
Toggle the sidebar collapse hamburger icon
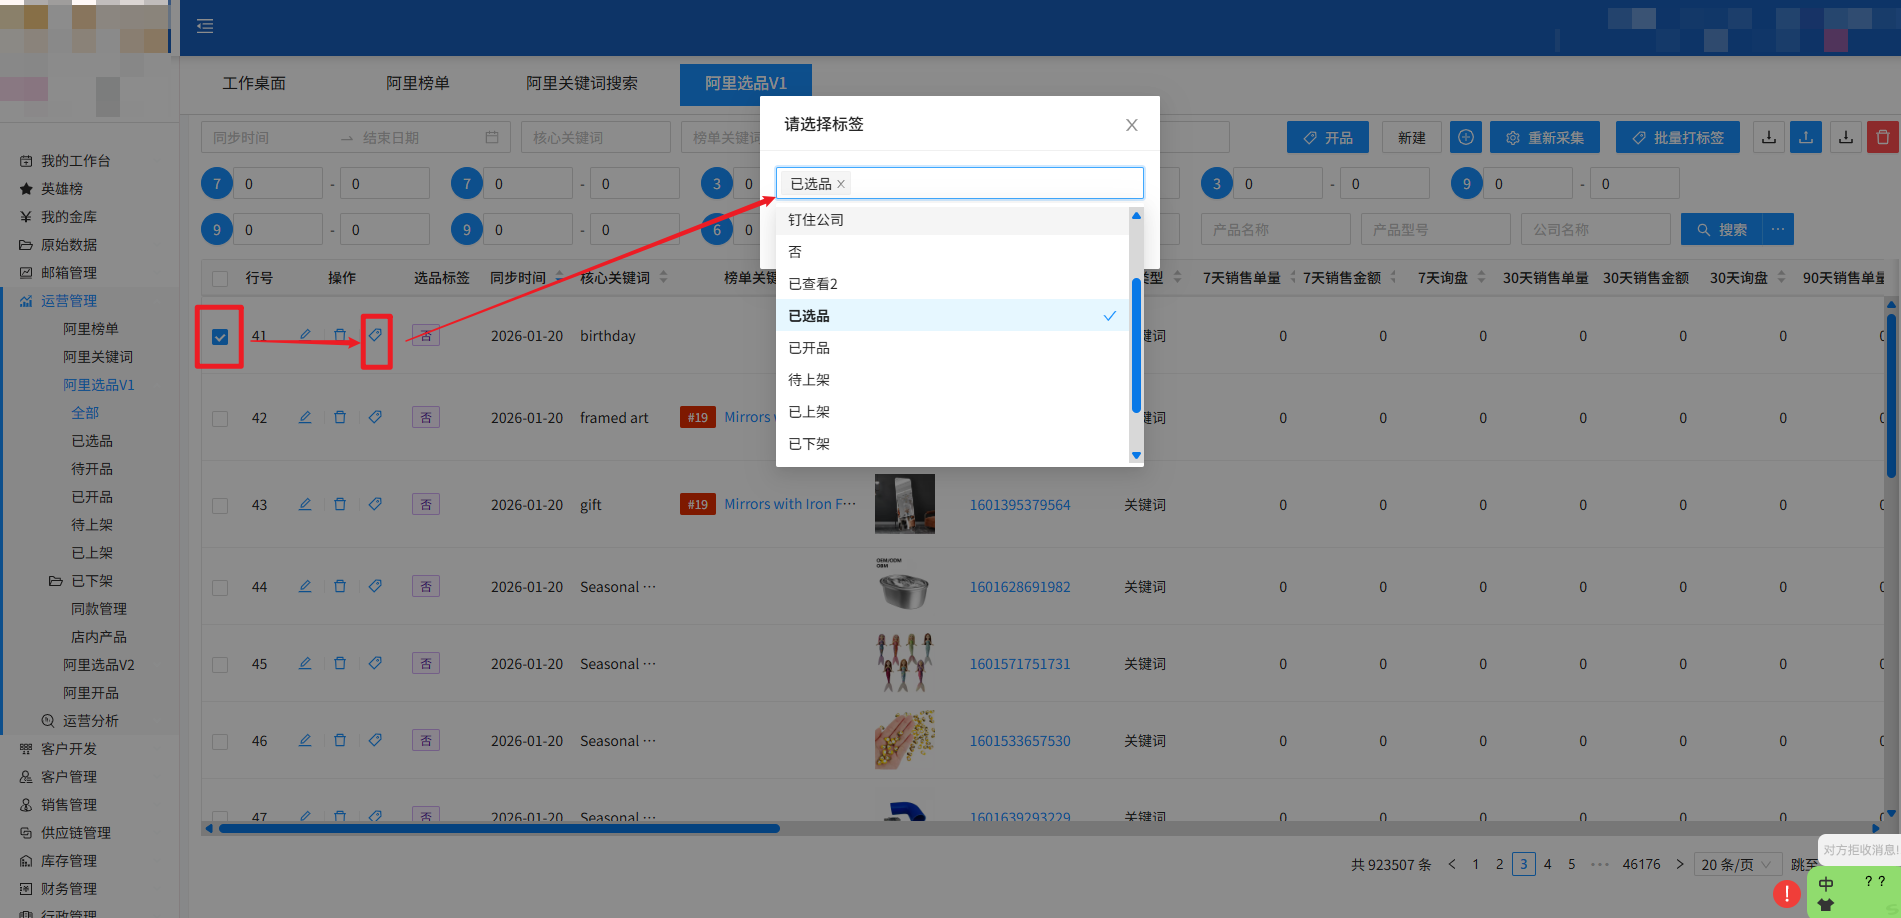pyautogui.click(x=205, y=26)
